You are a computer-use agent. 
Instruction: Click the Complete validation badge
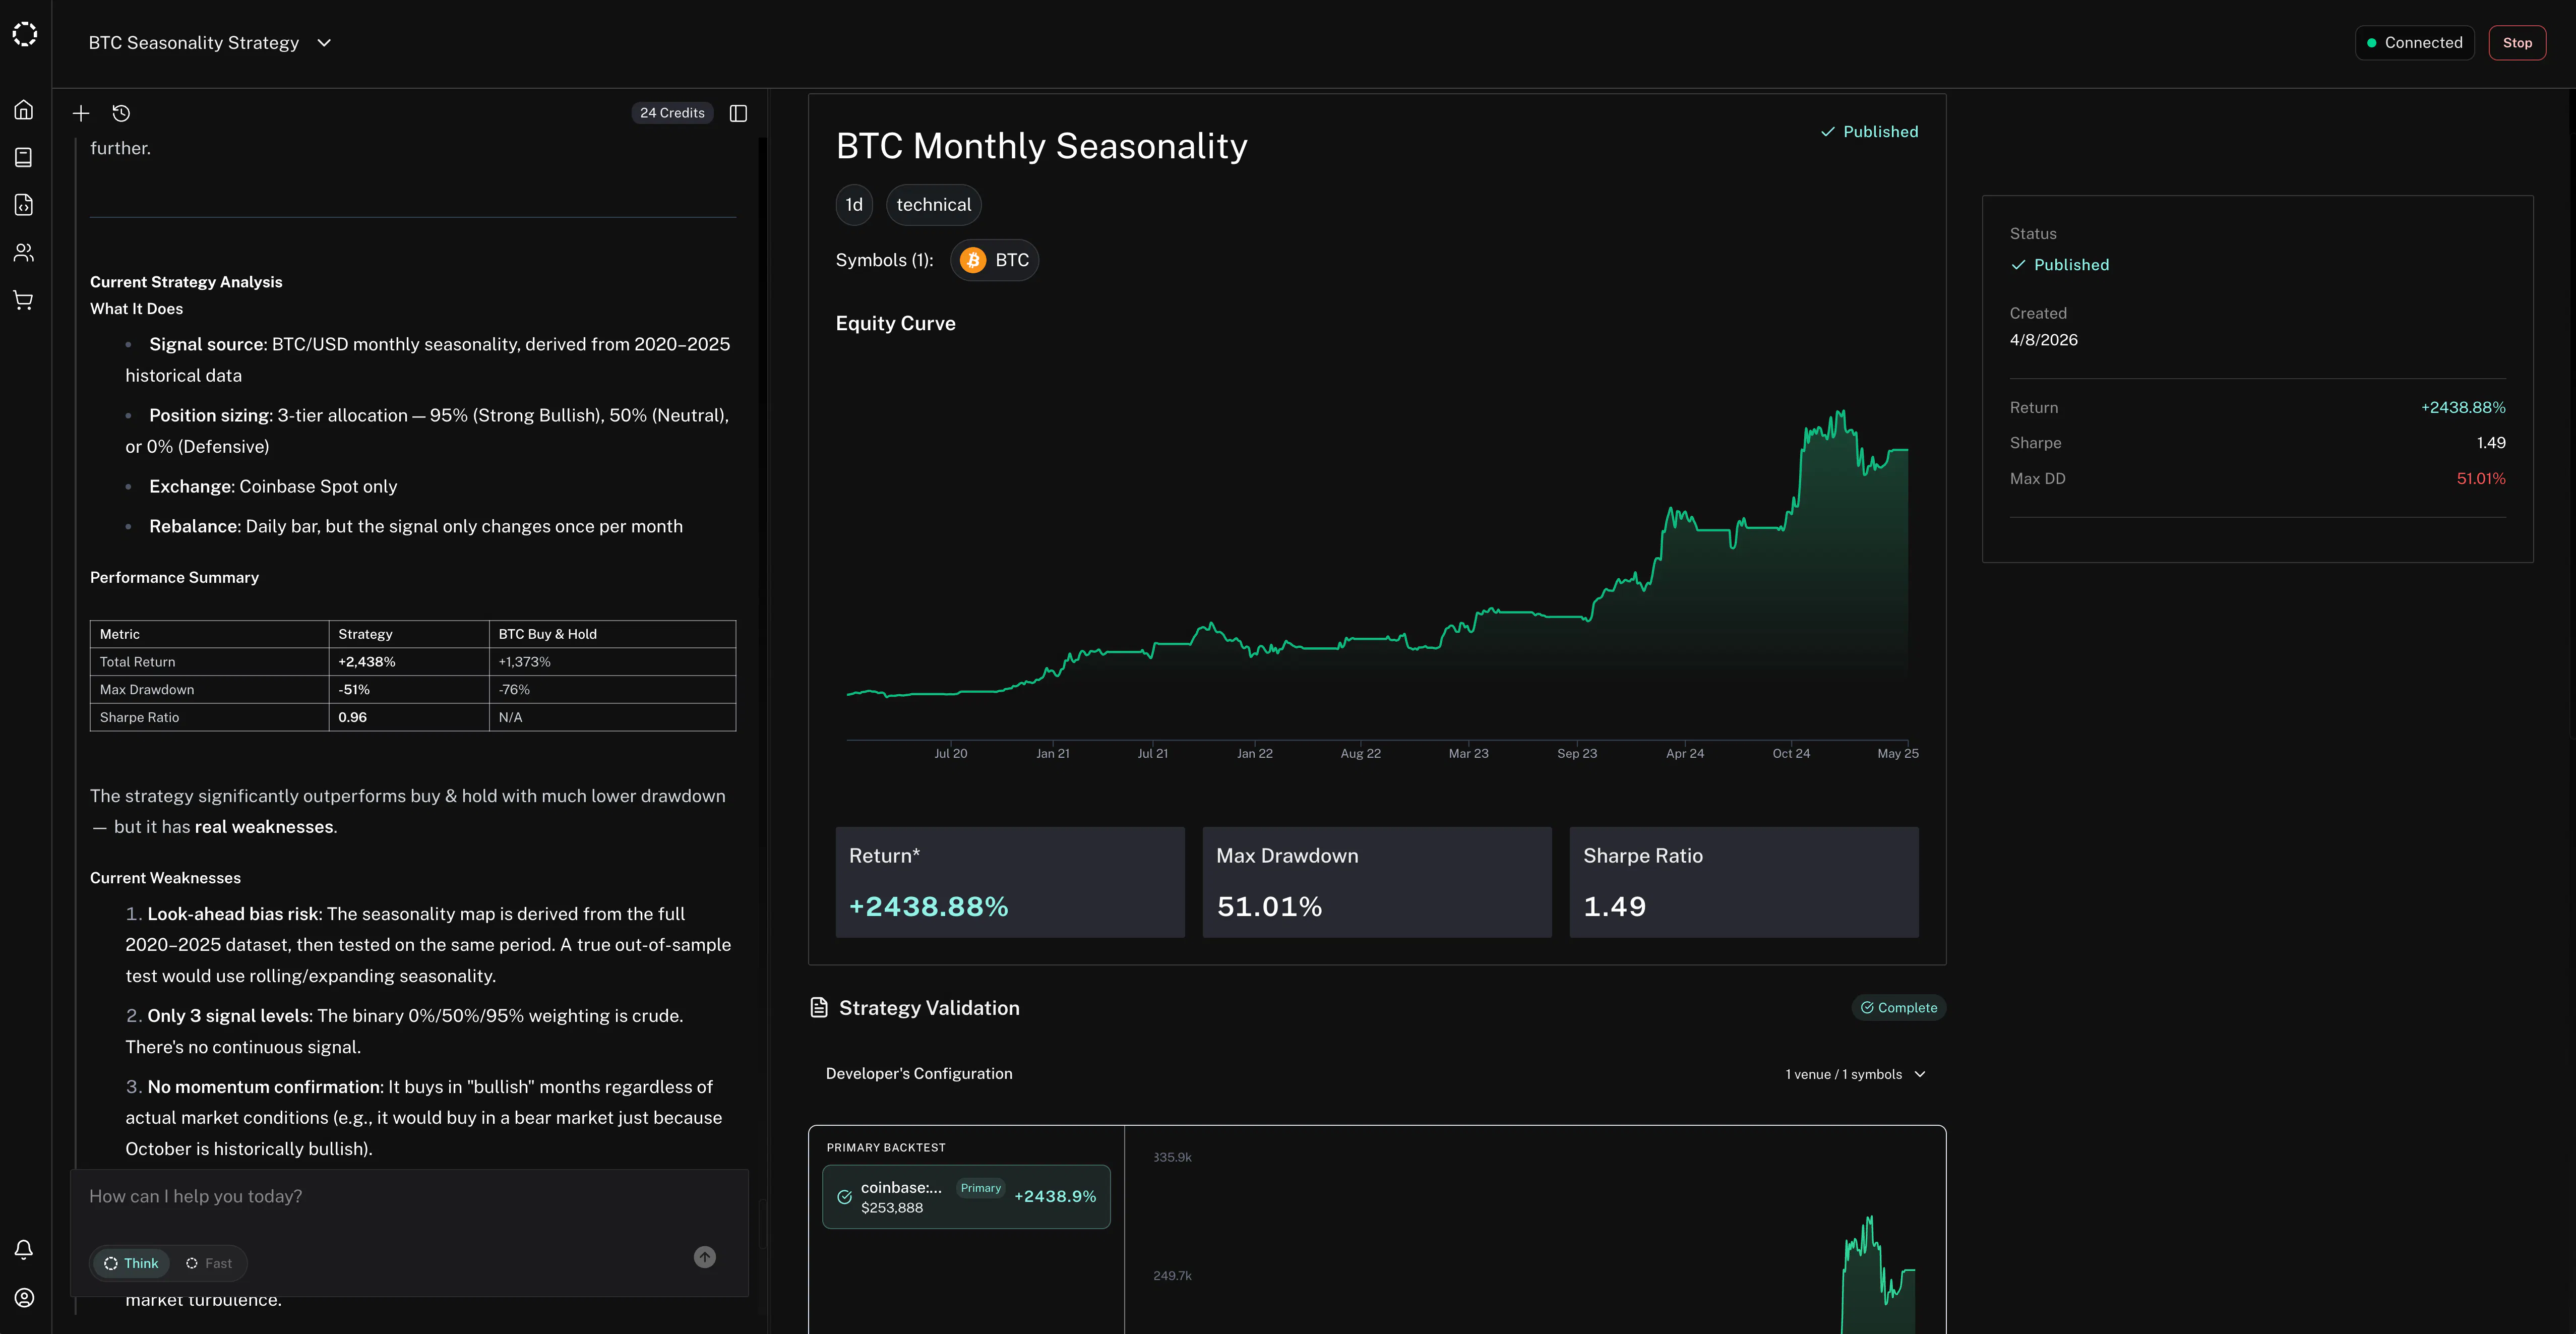(x=1898, y=1008)
